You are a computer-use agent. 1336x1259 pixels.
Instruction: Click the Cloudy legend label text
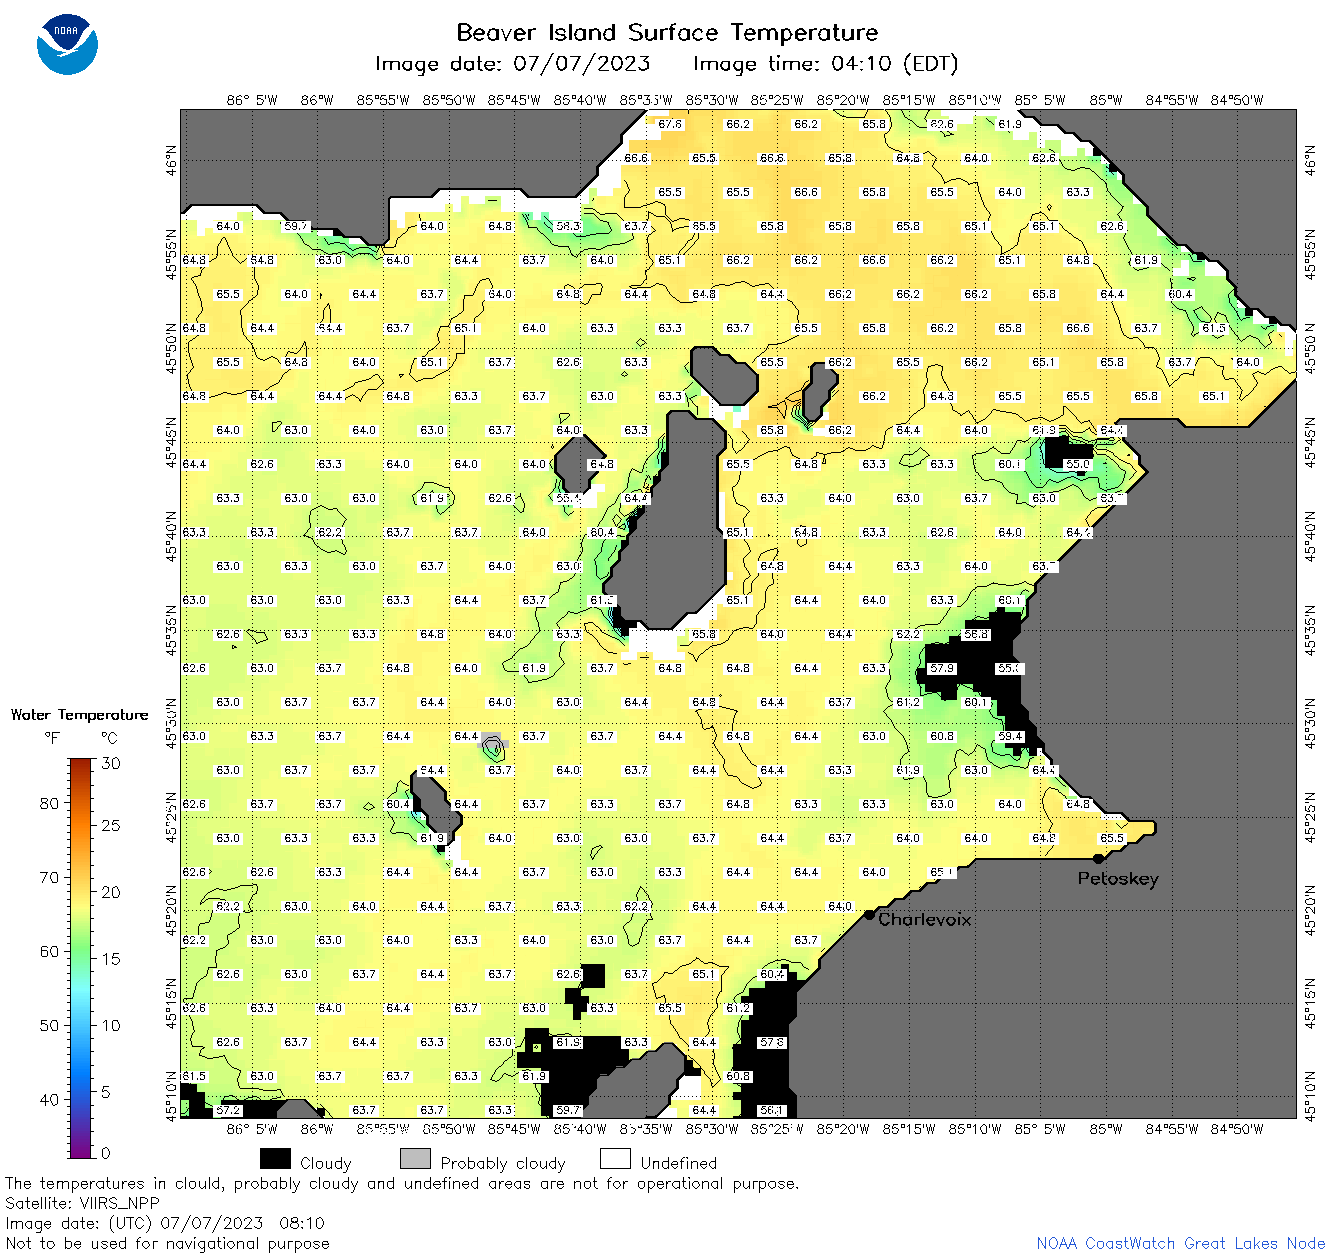[x=326, y=1163]
